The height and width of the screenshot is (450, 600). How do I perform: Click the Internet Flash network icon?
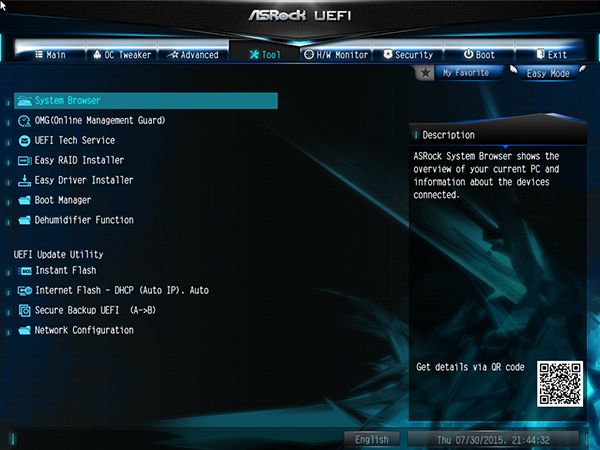pyautogui.click(x=25, y=291)
